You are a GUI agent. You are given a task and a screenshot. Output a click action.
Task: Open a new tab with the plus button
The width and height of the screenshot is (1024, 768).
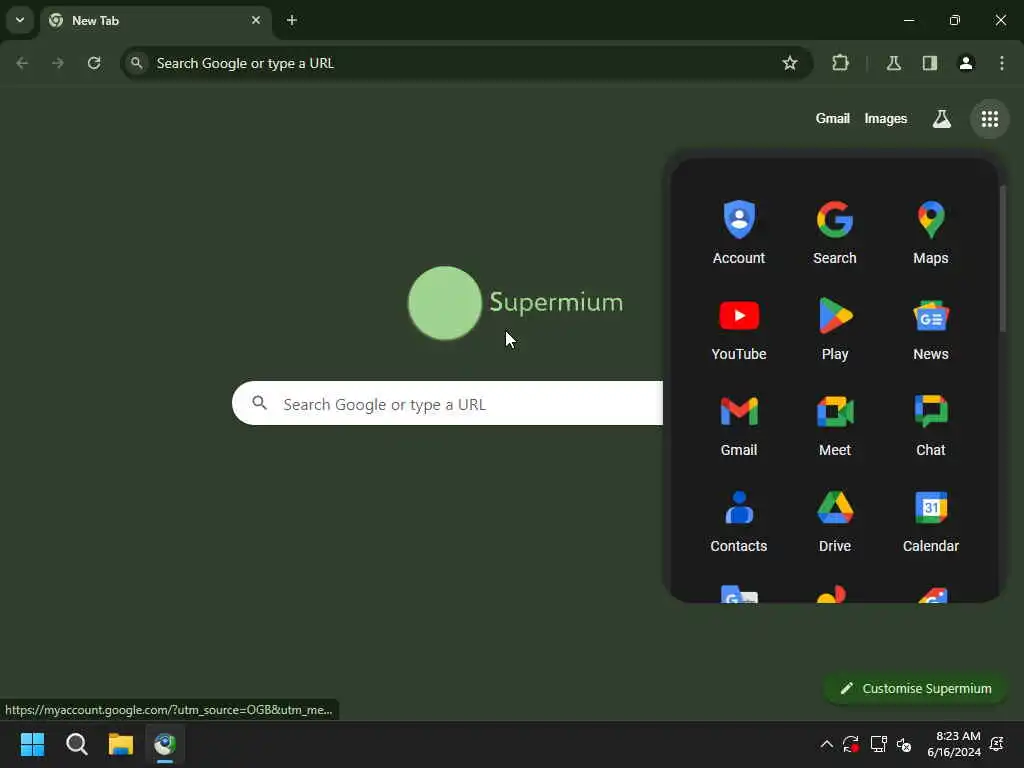click(x=292, y=20)
